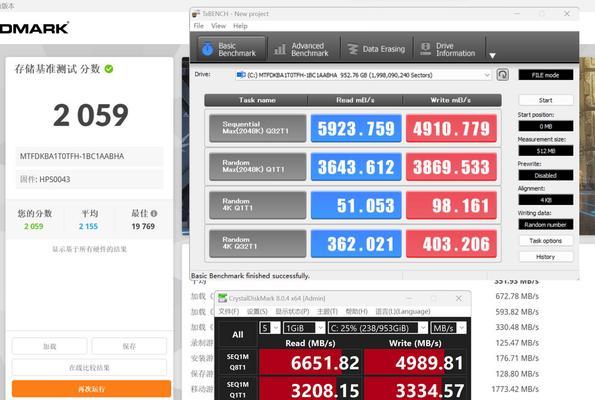Image resolution: width=595 pixels, height=400 pixels.
Task: Run Sequential Max(2048K) Q32T1 task
Action: tap(258, 128)
